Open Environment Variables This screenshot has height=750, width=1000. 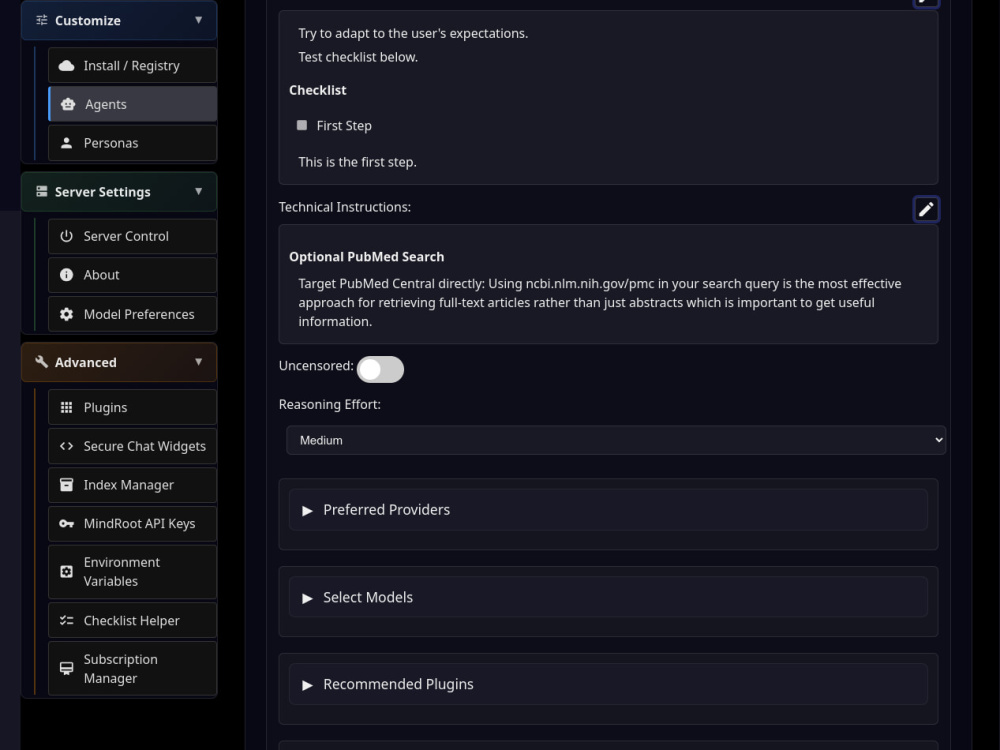[132, 571]
